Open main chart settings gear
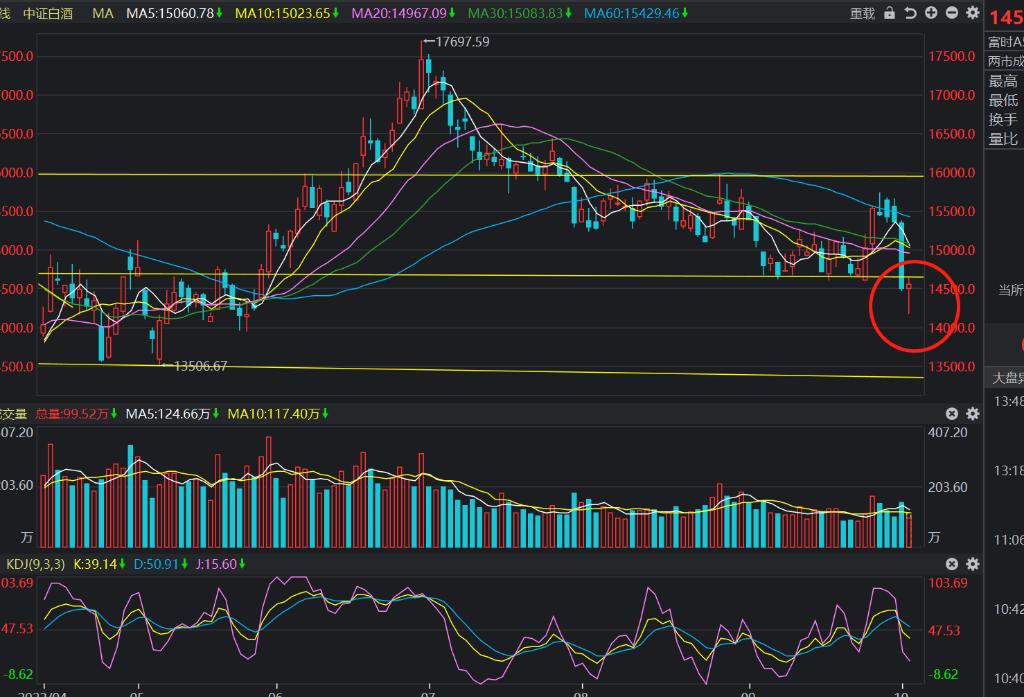 pos(971,13)
